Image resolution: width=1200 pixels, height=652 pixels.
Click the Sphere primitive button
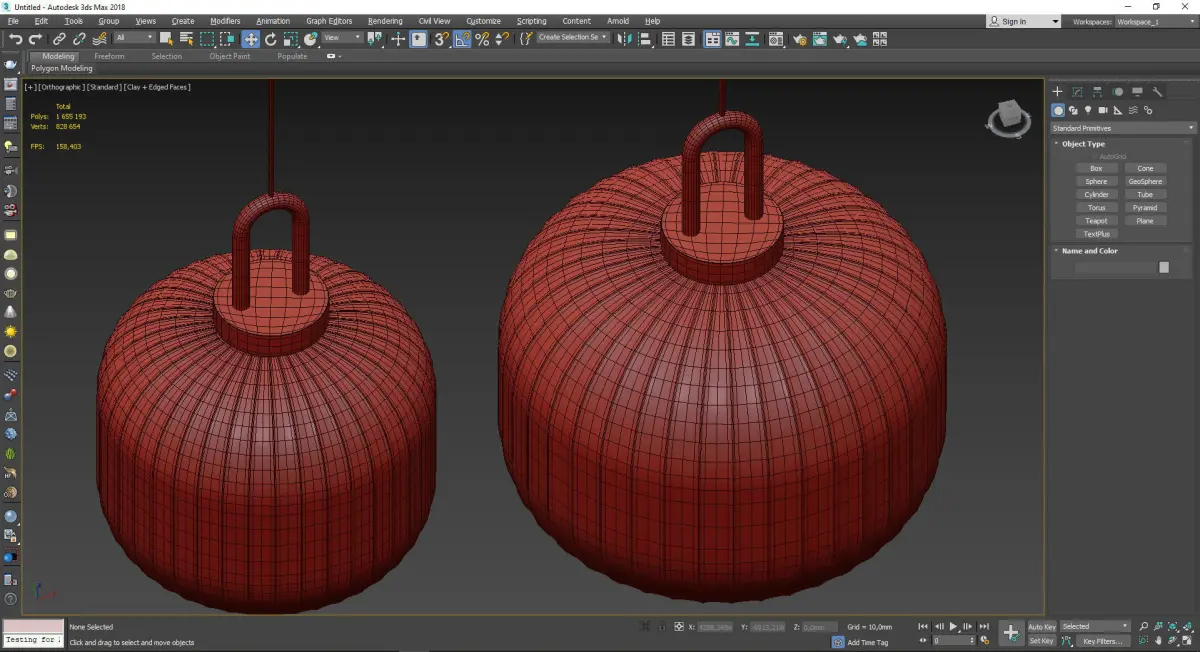(x=1096, y=182)
